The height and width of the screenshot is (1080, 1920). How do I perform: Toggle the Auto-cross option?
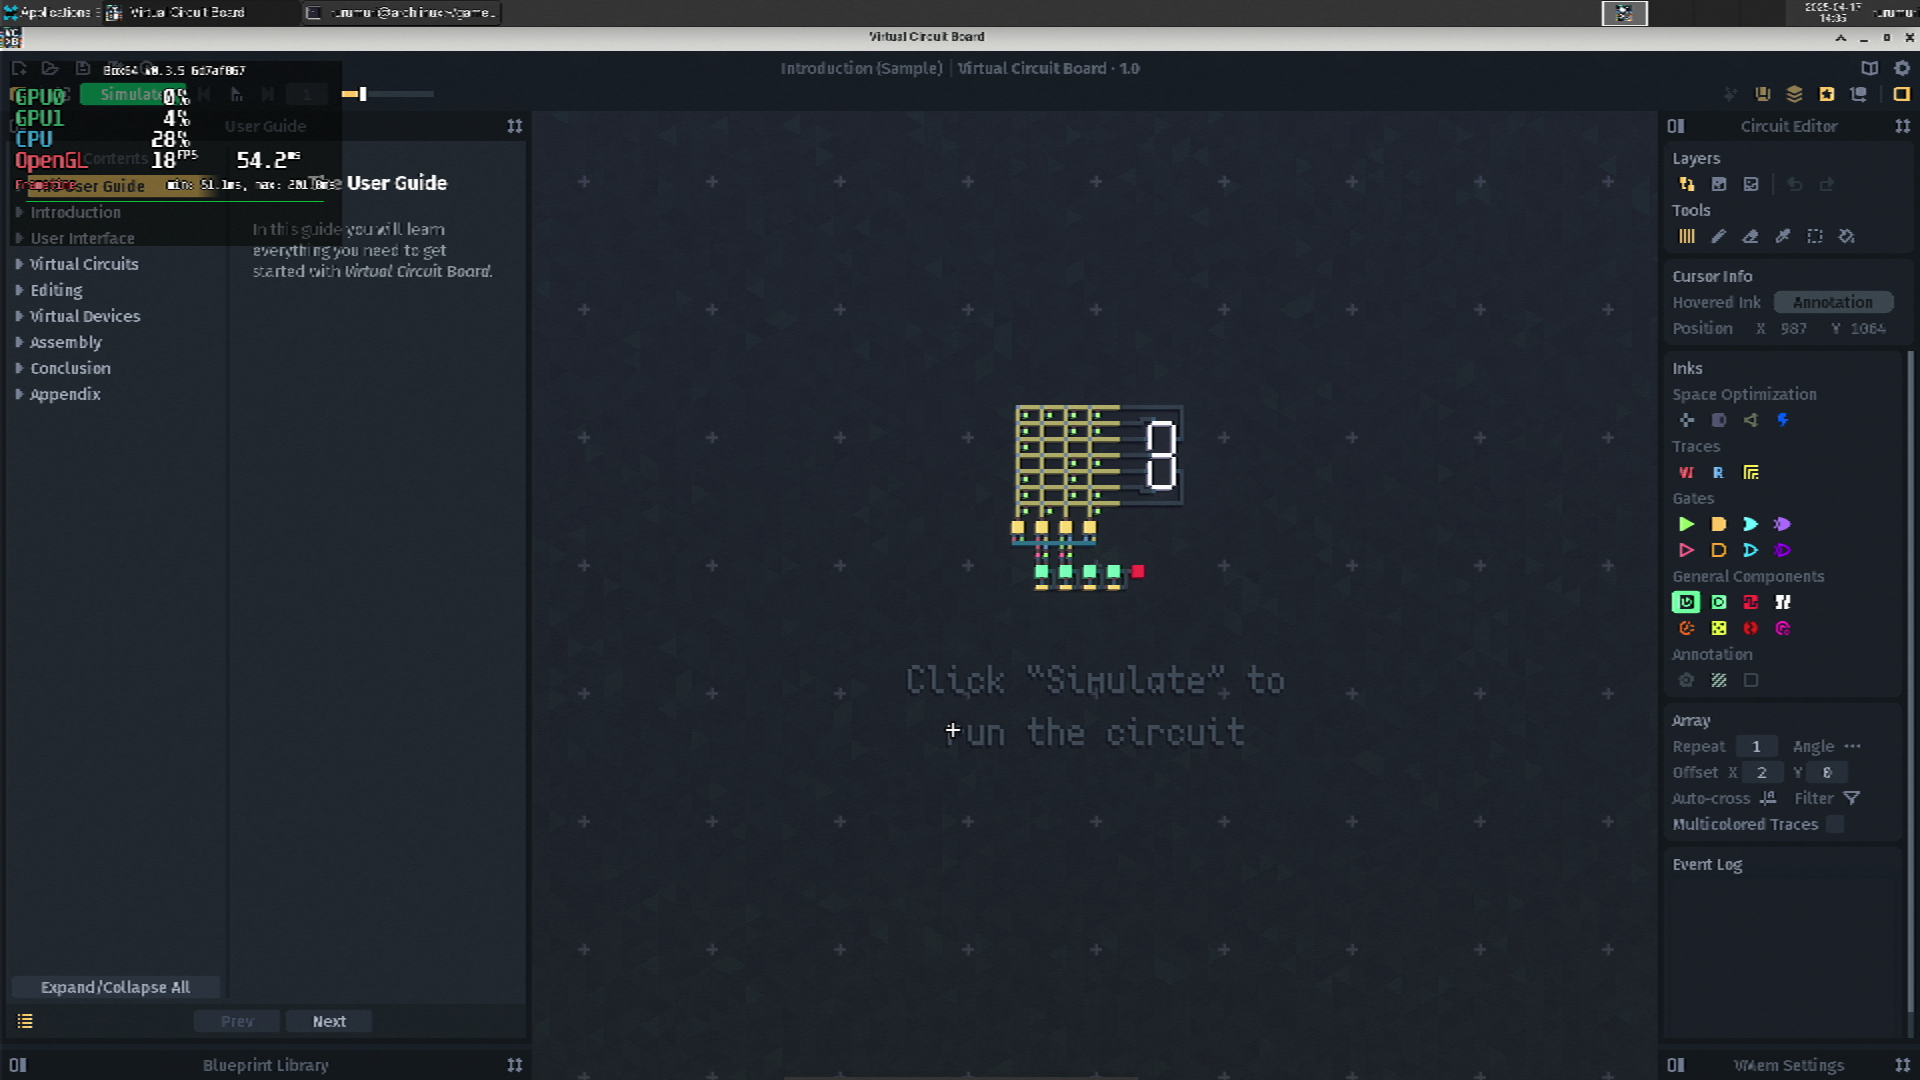1768,798
